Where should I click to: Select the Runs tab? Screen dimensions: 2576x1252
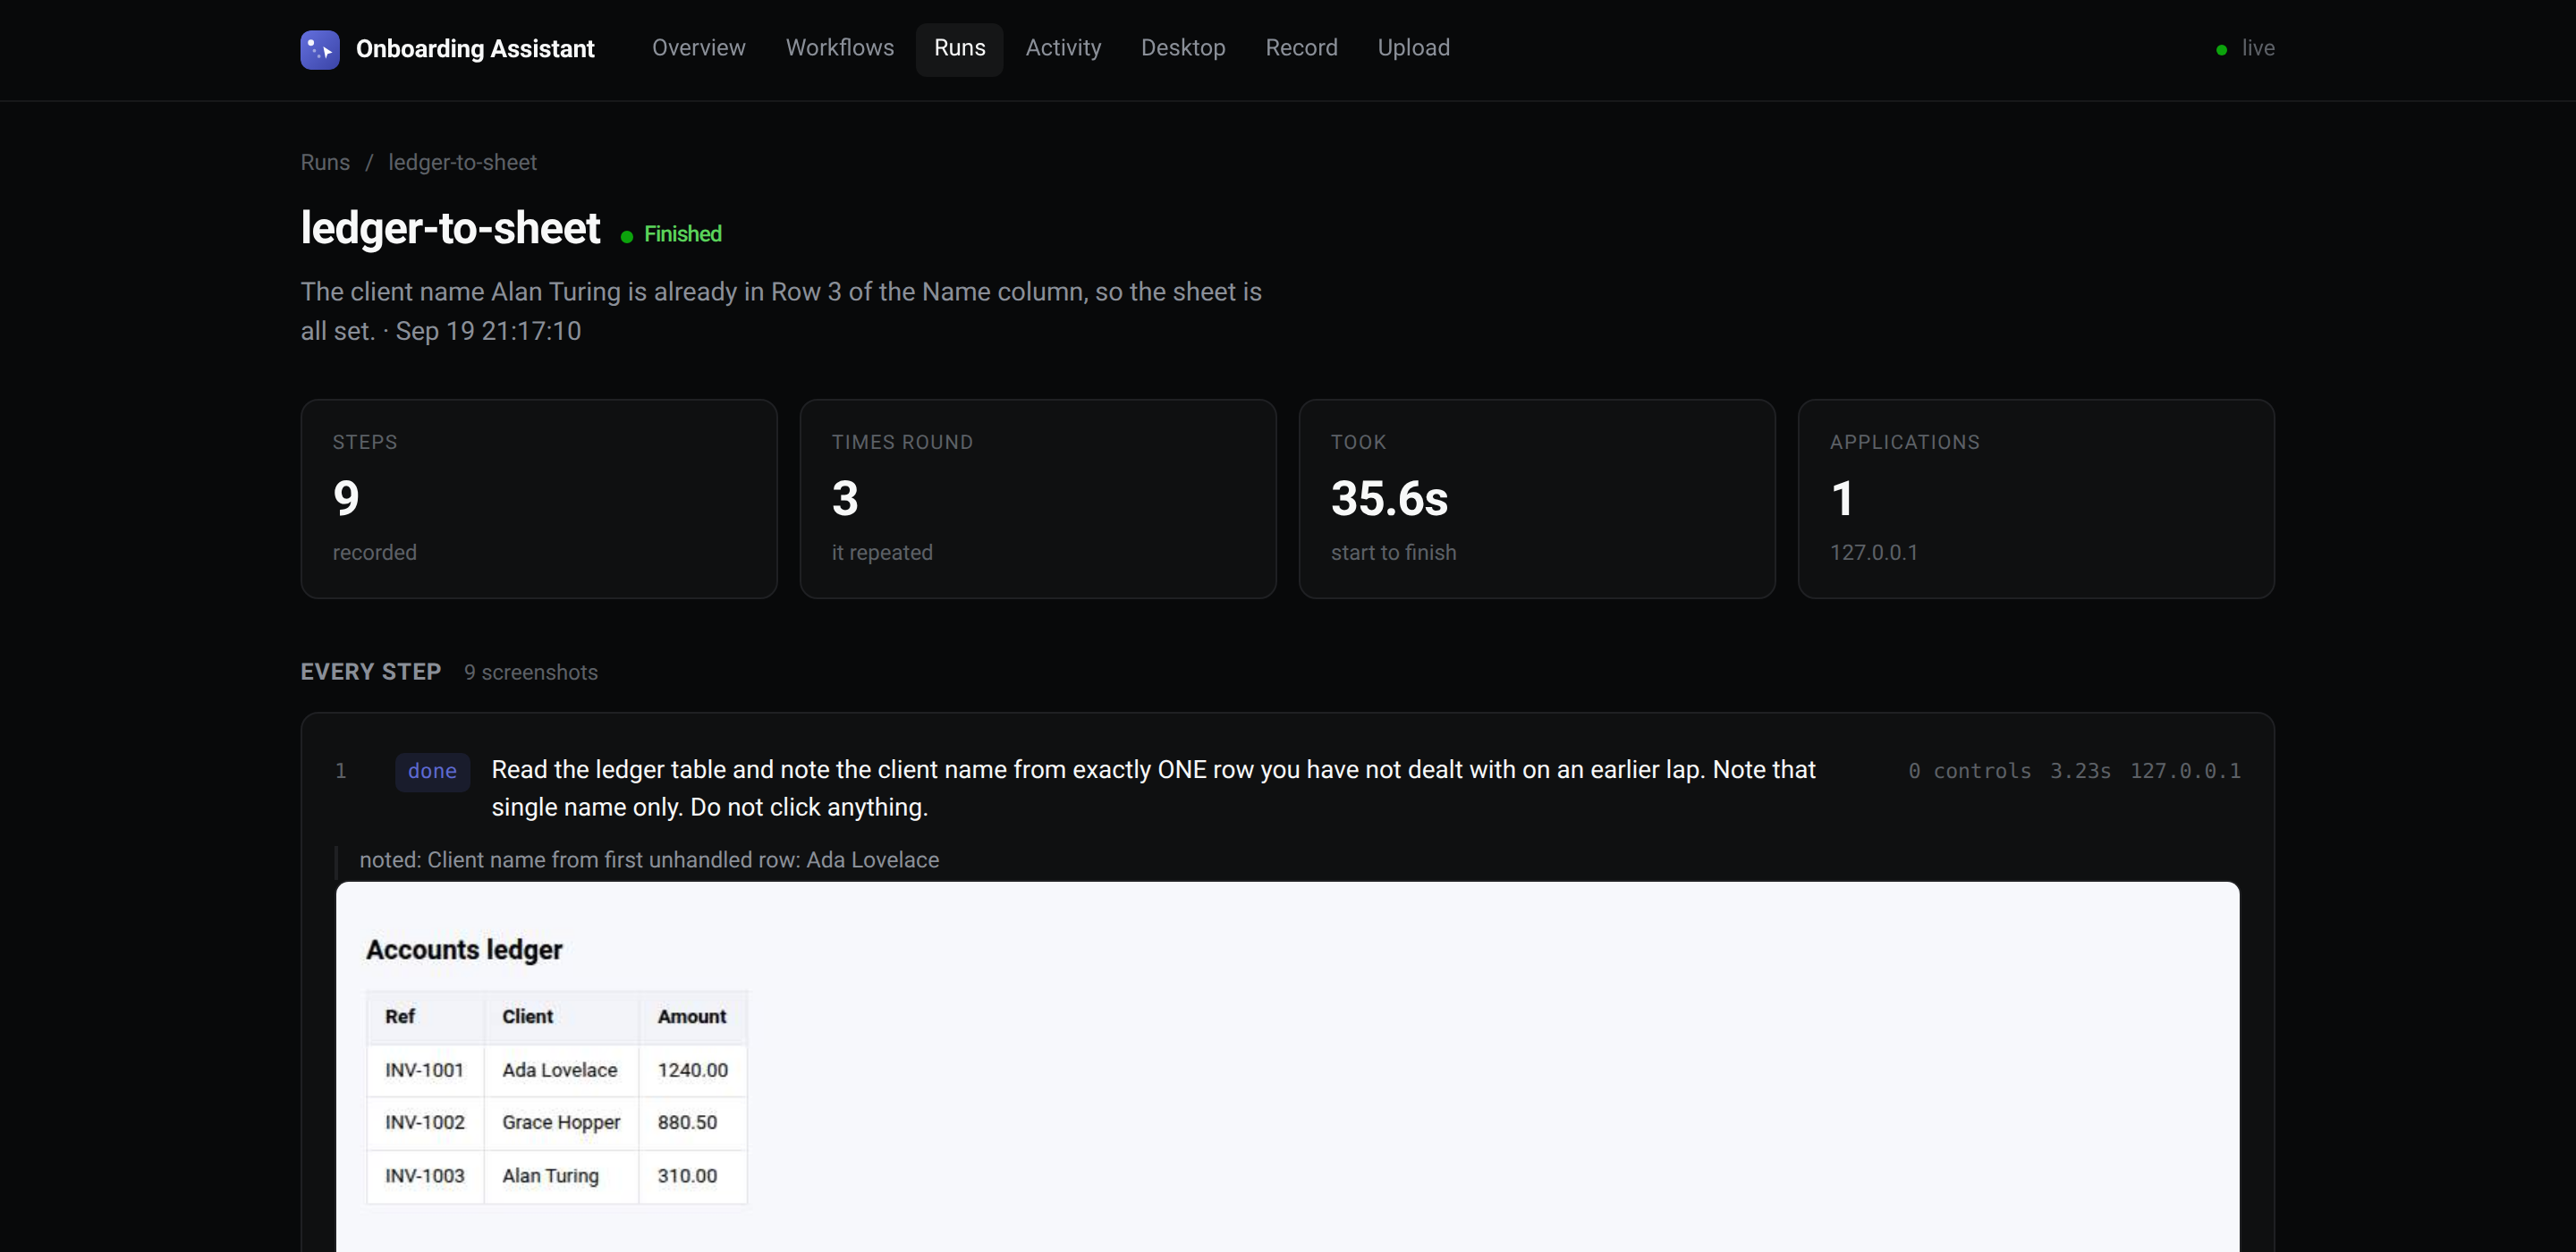click(959, 48)
